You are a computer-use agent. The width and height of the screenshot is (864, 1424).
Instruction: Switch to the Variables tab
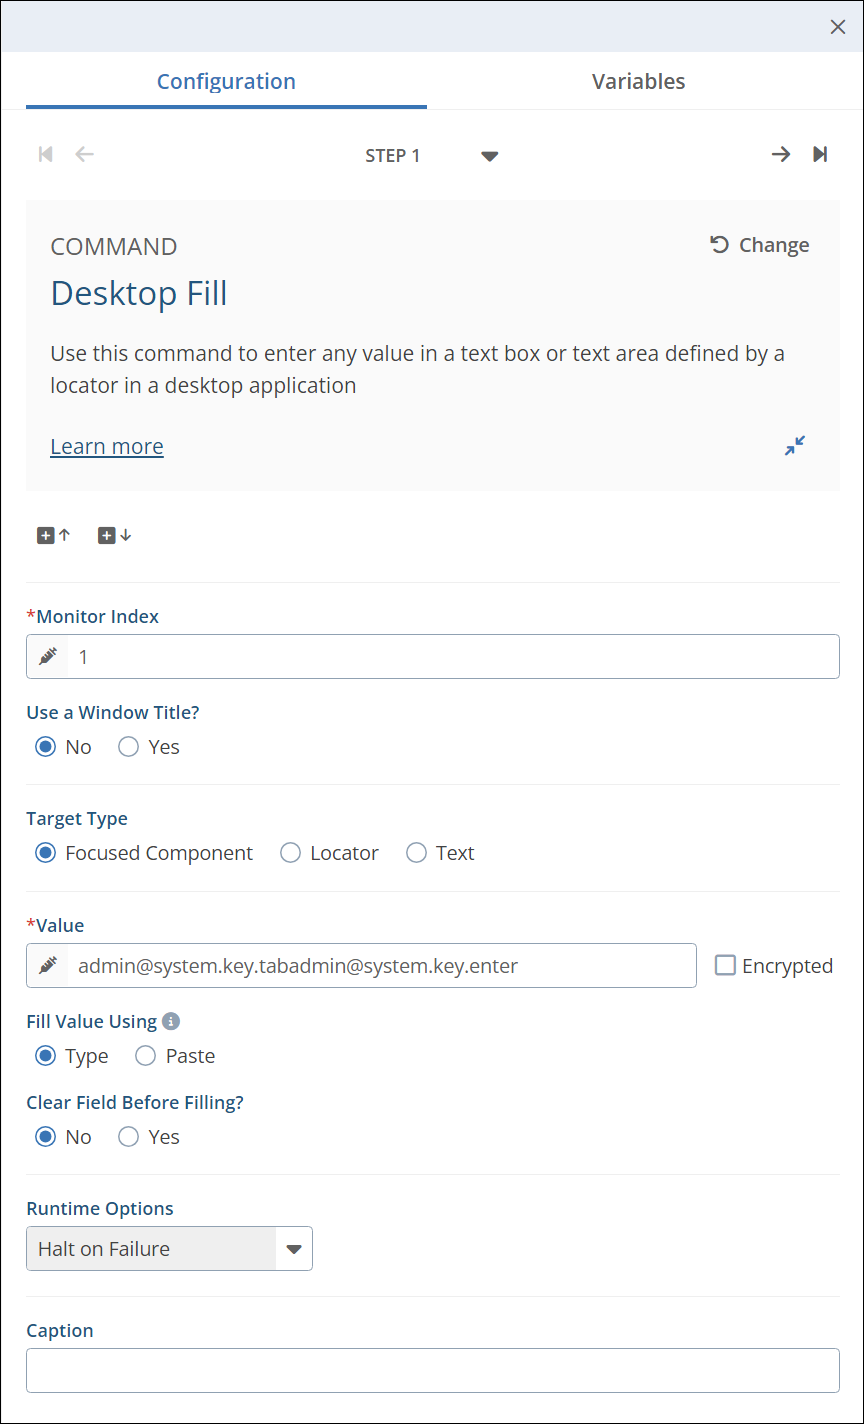point(638,82)
